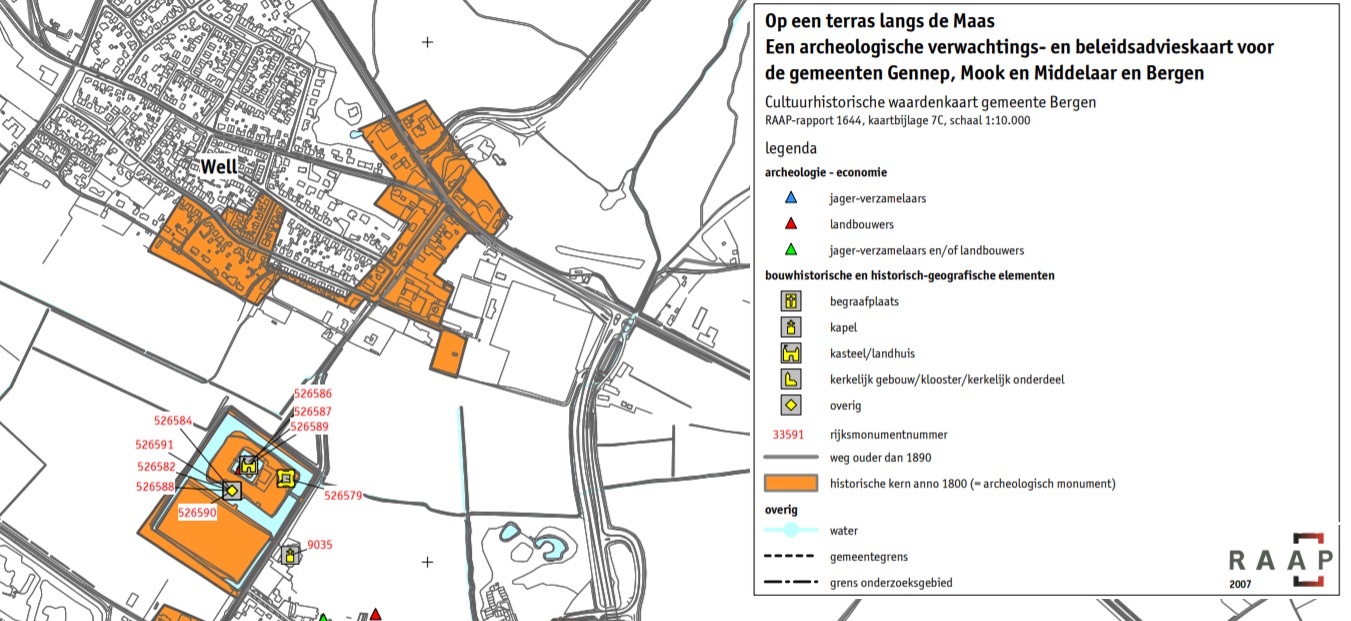Image resolution: width=1351 pixels, height=621 pixels.
Task: Click the cross tick mark right of 9035
Action: (x=428, y=562)
